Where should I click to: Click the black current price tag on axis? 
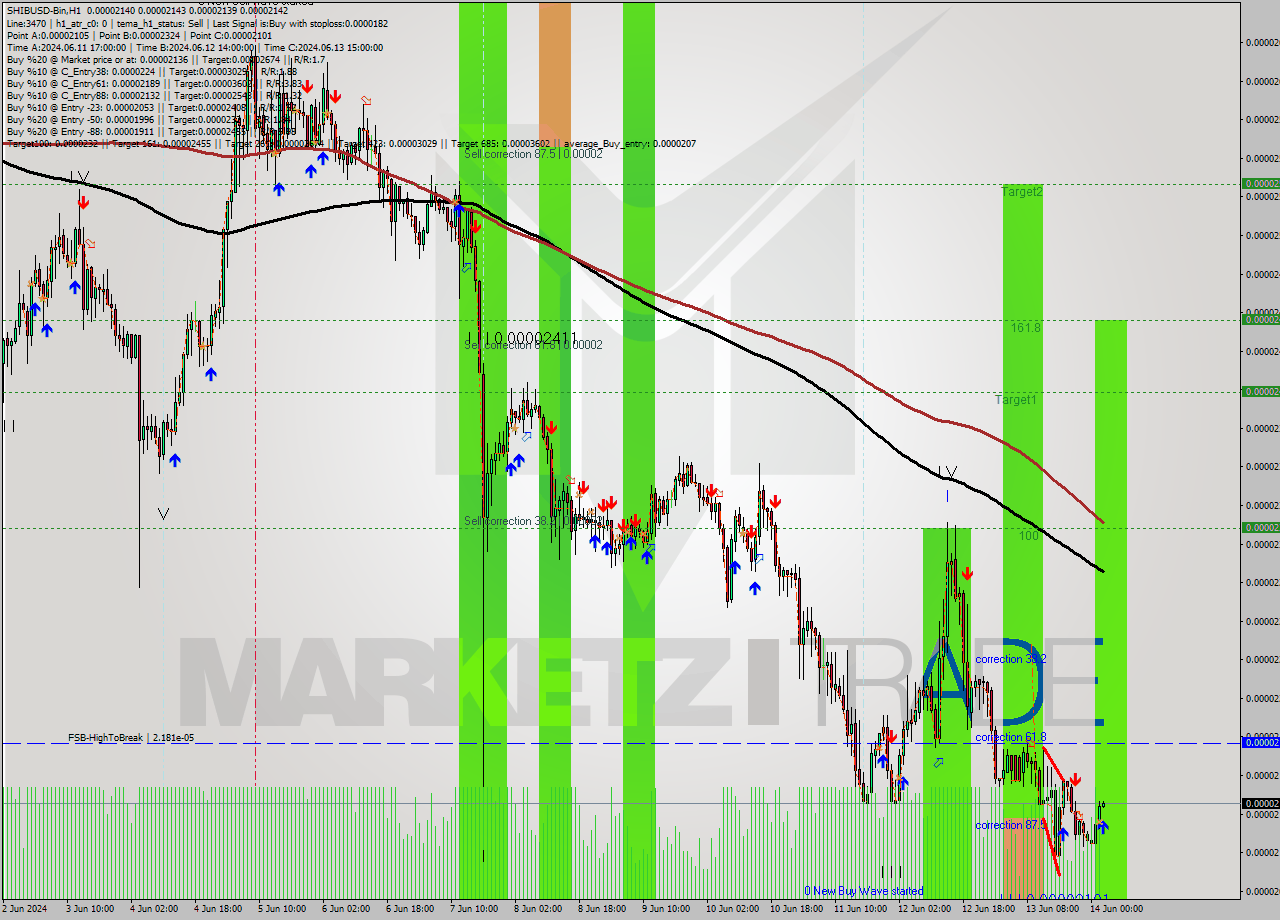pyautogui.click(x=1260, y=803)
